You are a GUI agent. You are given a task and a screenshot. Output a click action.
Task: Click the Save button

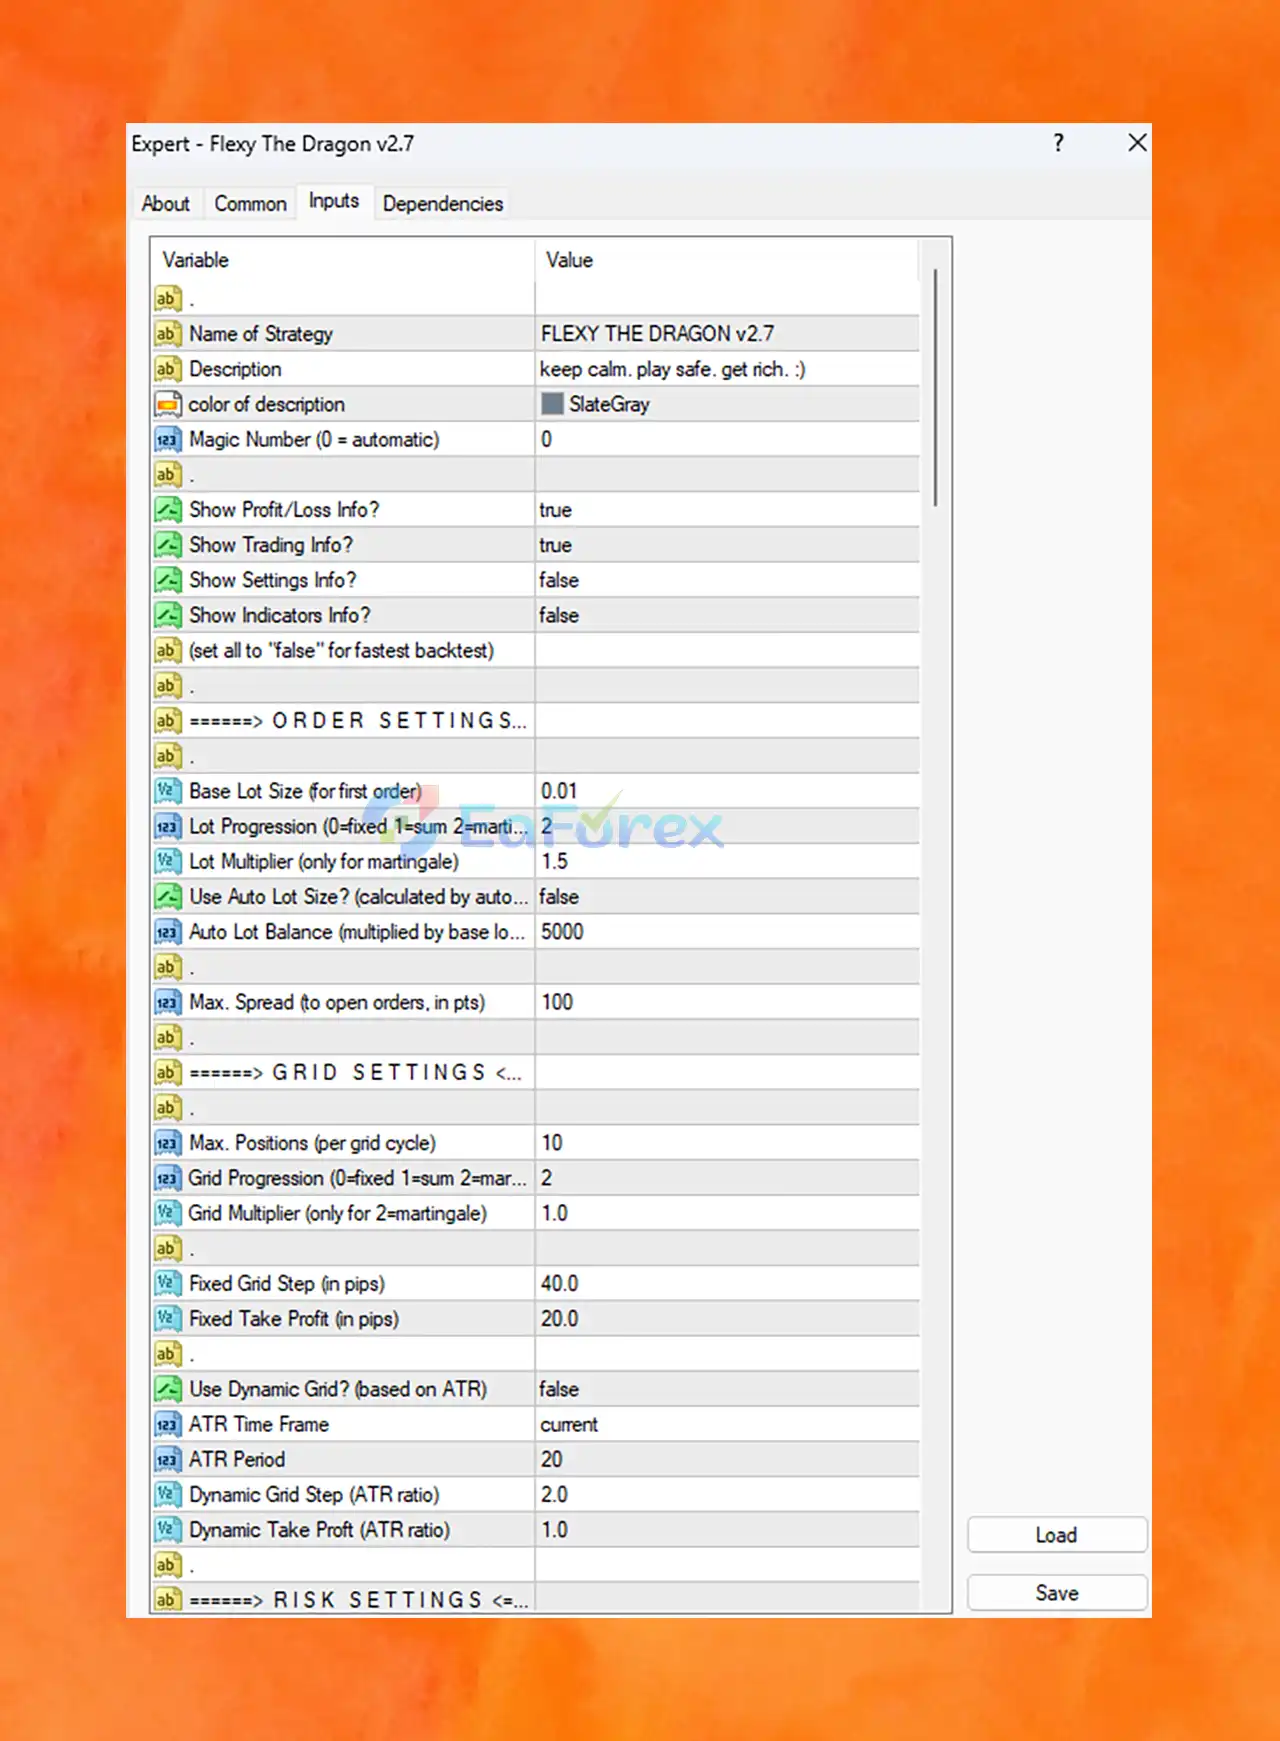tap(1057, 1593)
